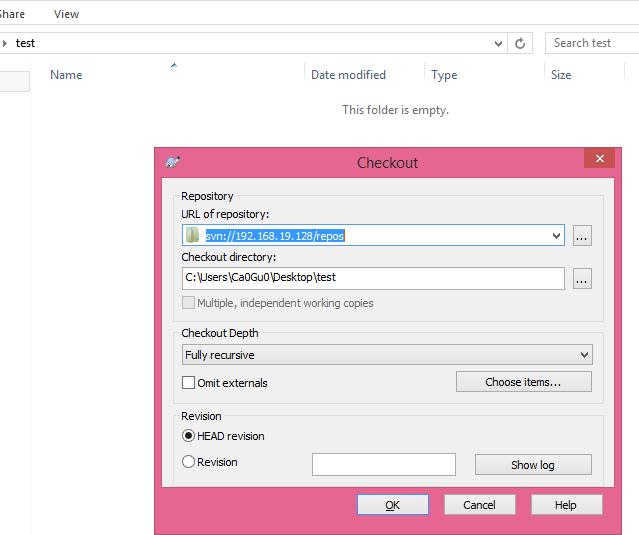Browse repository URL with ellipsis button

(582, 236)
